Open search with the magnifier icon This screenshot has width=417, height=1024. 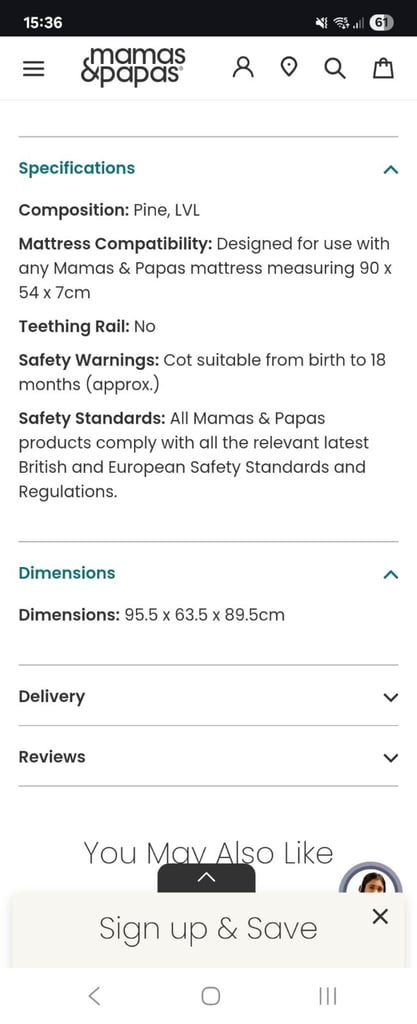(x=335, y=68)
